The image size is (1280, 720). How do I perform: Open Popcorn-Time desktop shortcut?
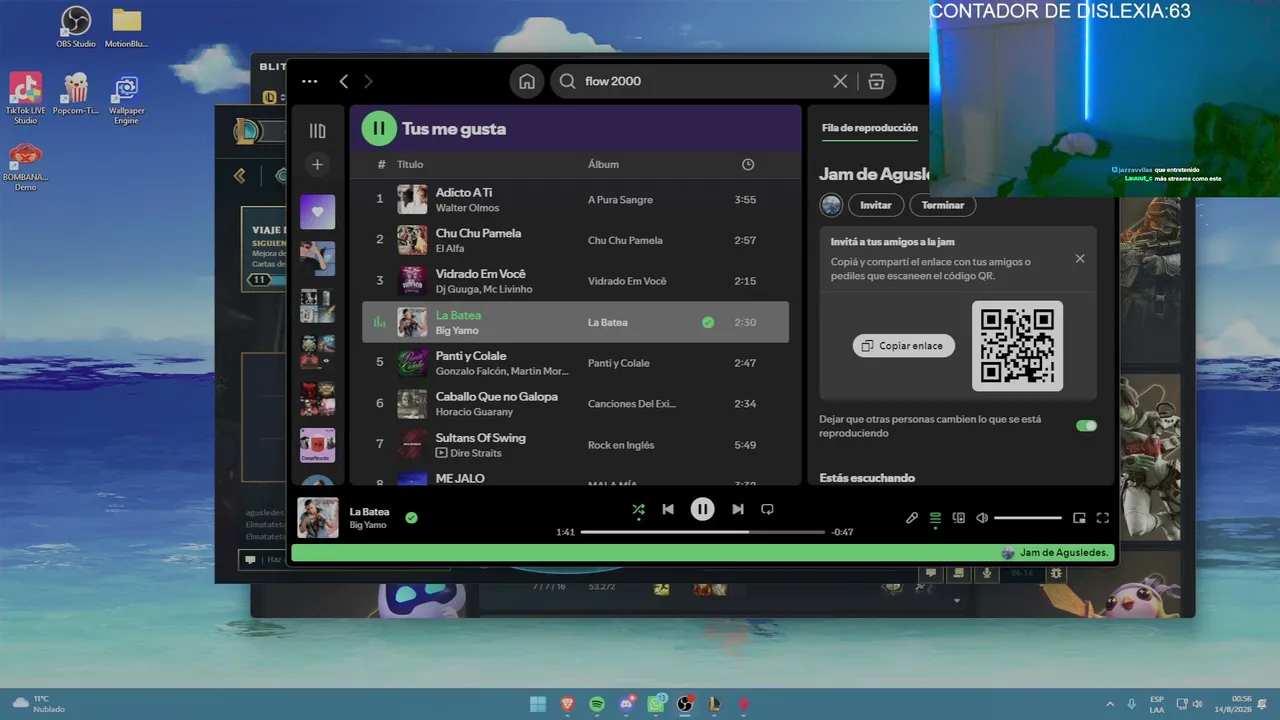coord(75,94)
